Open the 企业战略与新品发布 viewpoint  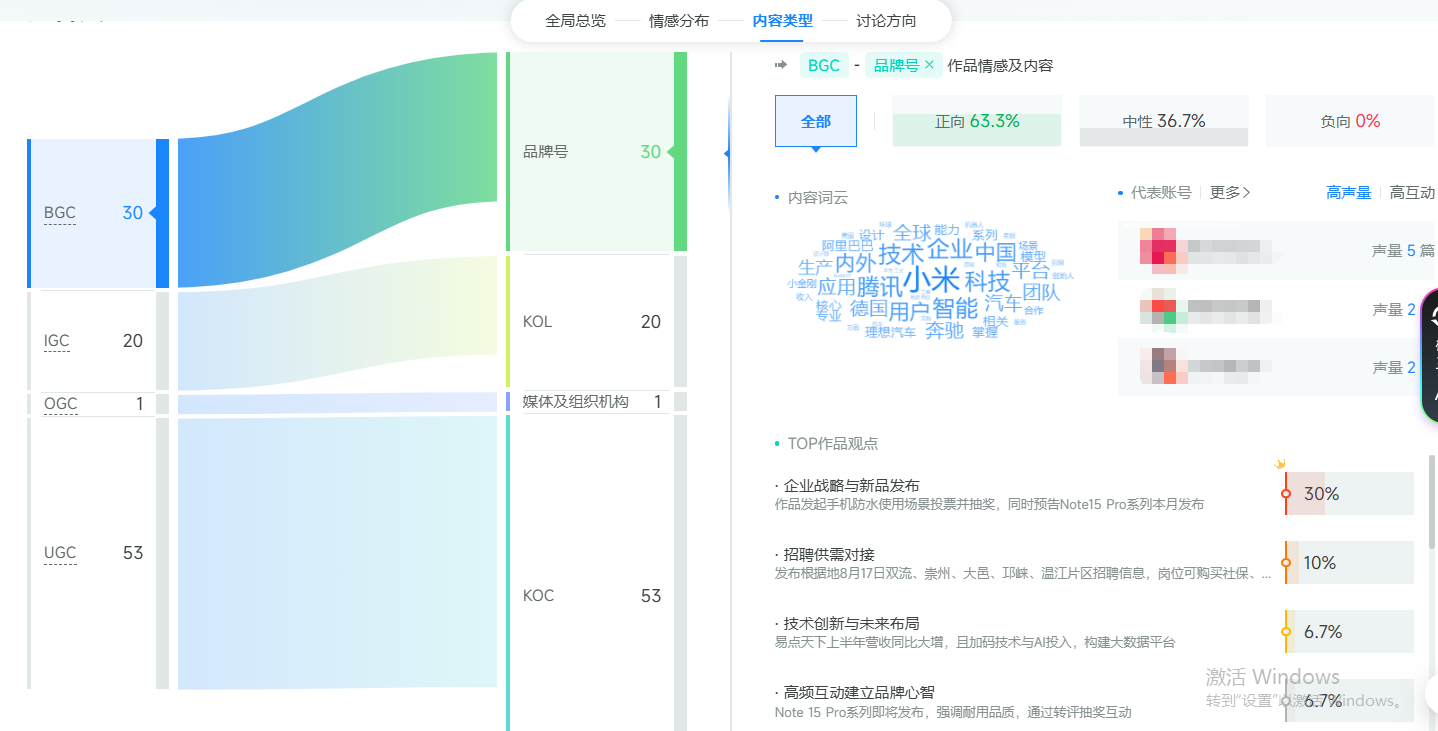tap(852, 485)
